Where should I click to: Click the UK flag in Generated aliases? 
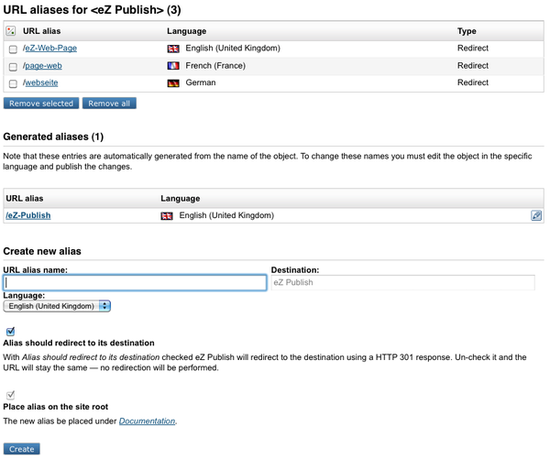pyautogui.click(x=167, y=216)
